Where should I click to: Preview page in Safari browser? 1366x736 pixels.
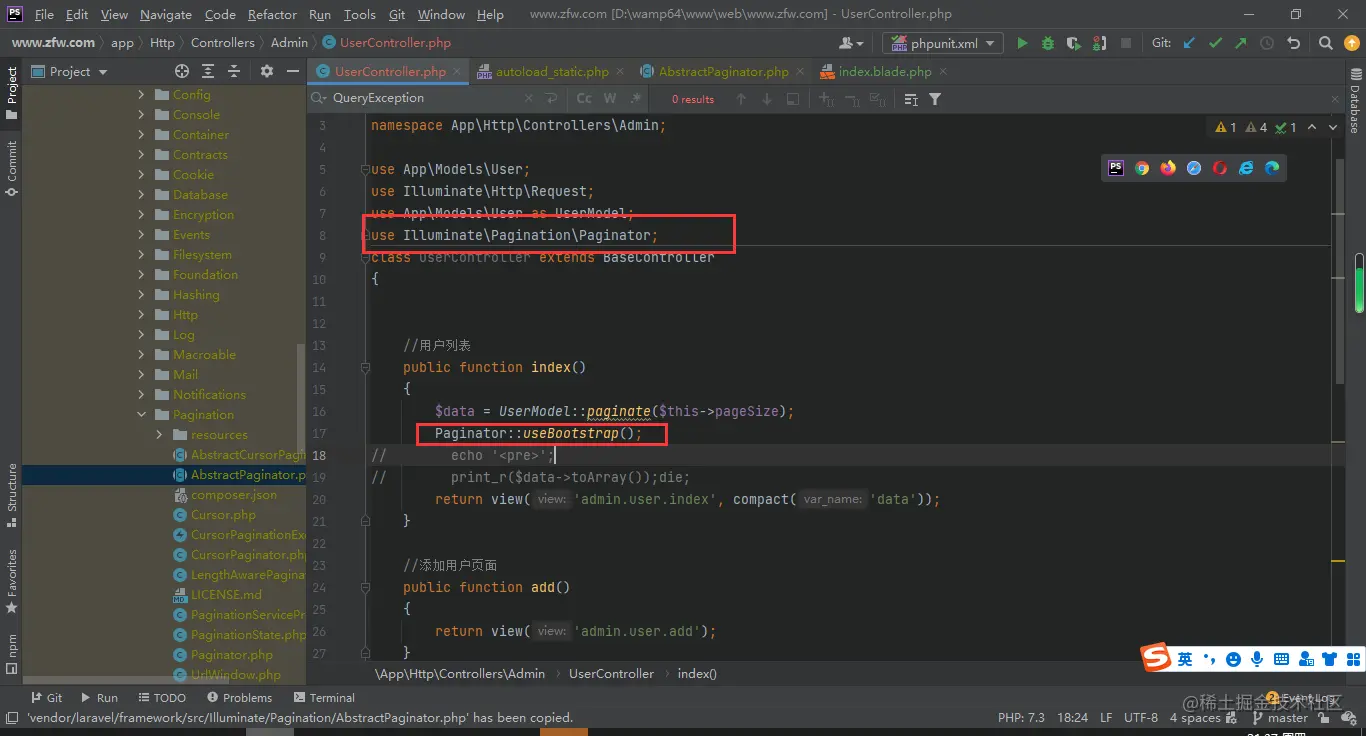click(x=1194, y=168)
